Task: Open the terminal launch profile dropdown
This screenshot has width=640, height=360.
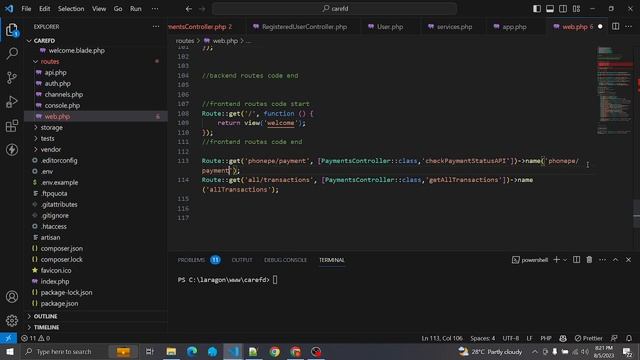Action: pyautogui.click(x=565, y=260)
